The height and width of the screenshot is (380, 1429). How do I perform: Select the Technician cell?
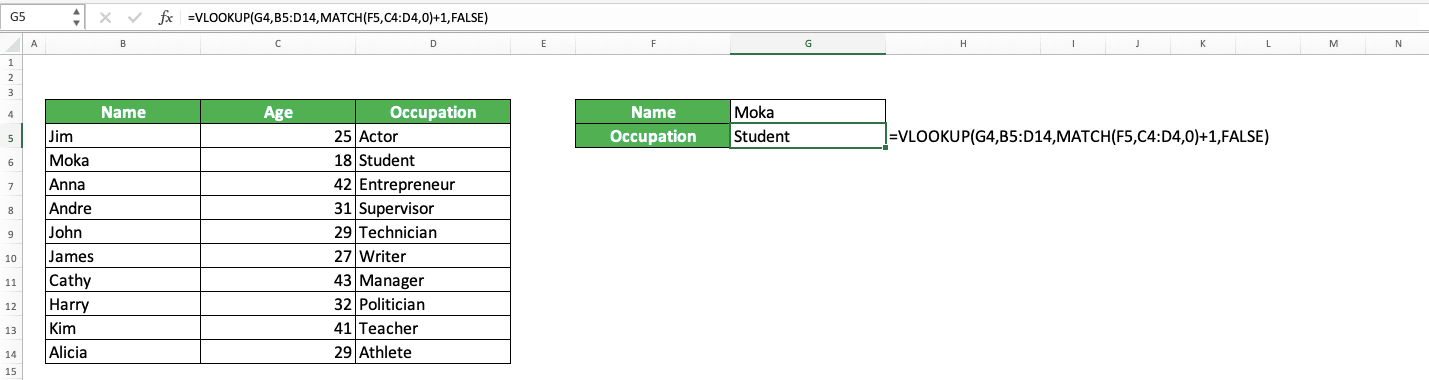pos(432,232)
